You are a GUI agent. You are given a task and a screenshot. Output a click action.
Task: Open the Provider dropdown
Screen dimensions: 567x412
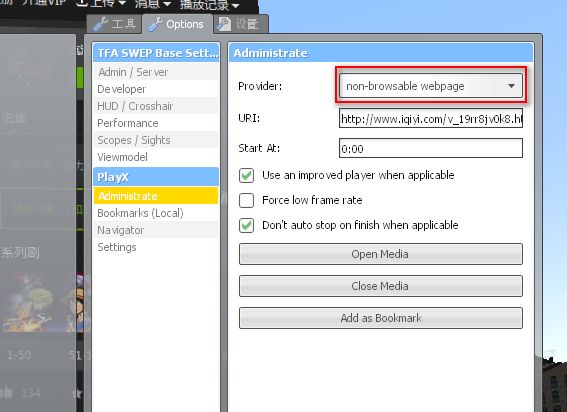pyautogui.click(x=431, y=86)
